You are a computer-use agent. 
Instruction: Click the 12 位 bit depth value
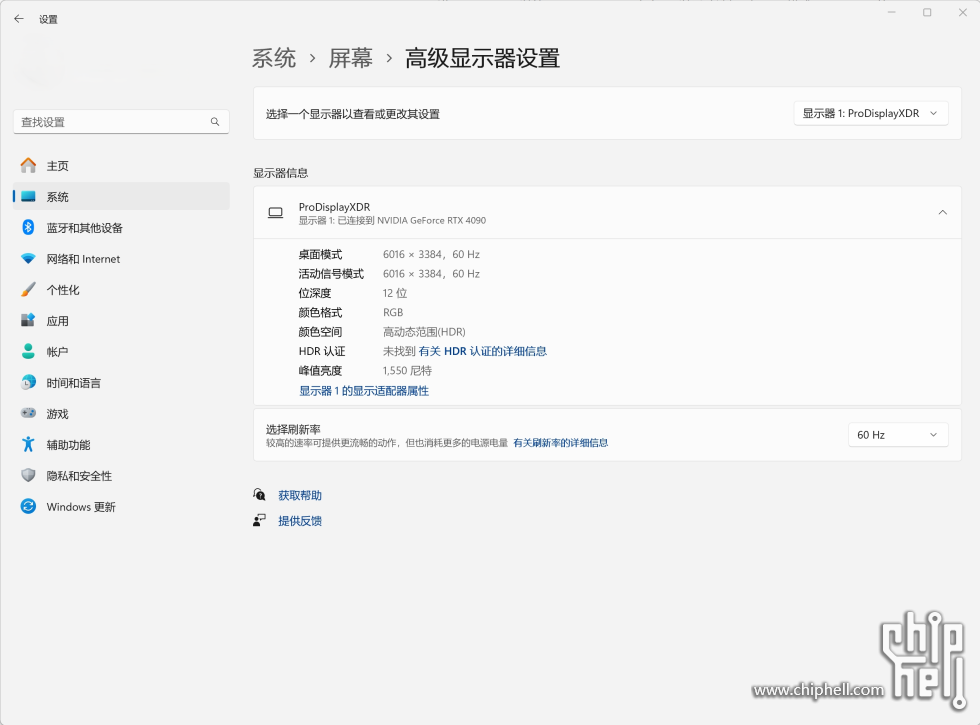(x=395, y=293)
